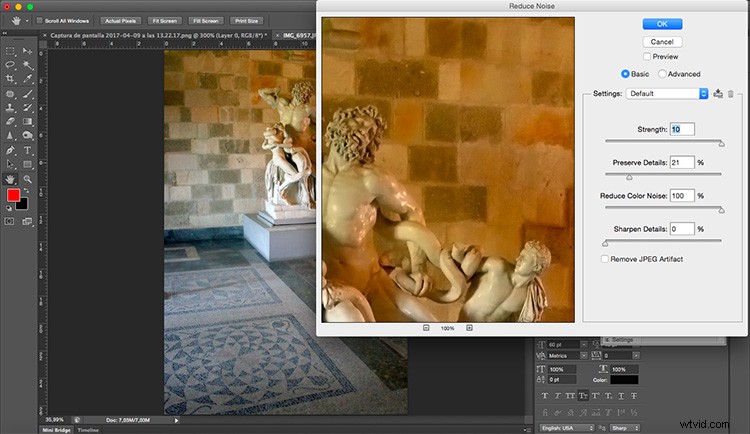Toggle Quick Mask mode
The width and height of the screenshot is (750, 434).
tap(10, 222)
